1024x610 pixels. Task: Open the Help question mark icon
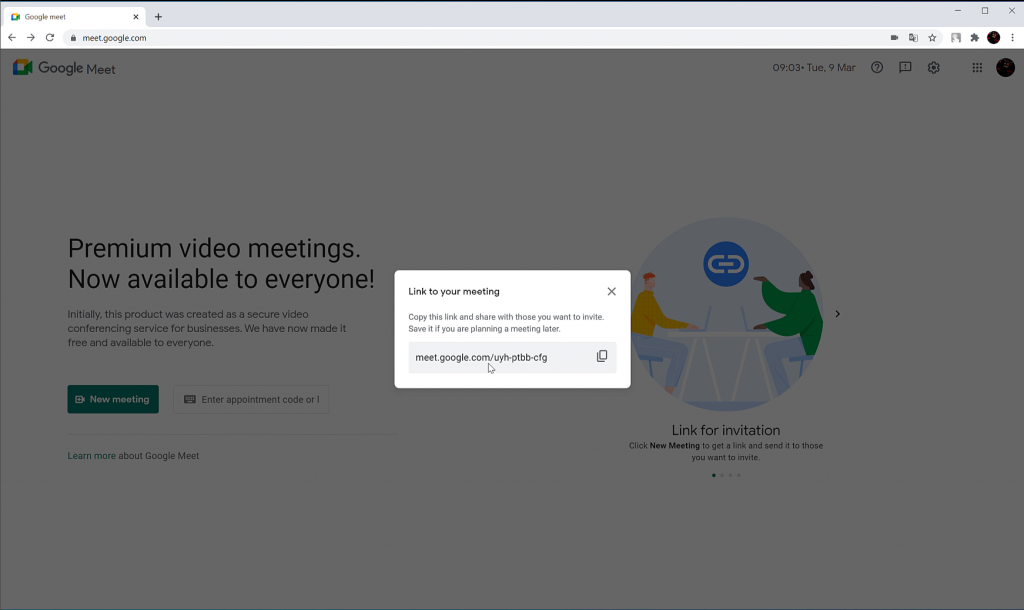(x=876, y=67)
